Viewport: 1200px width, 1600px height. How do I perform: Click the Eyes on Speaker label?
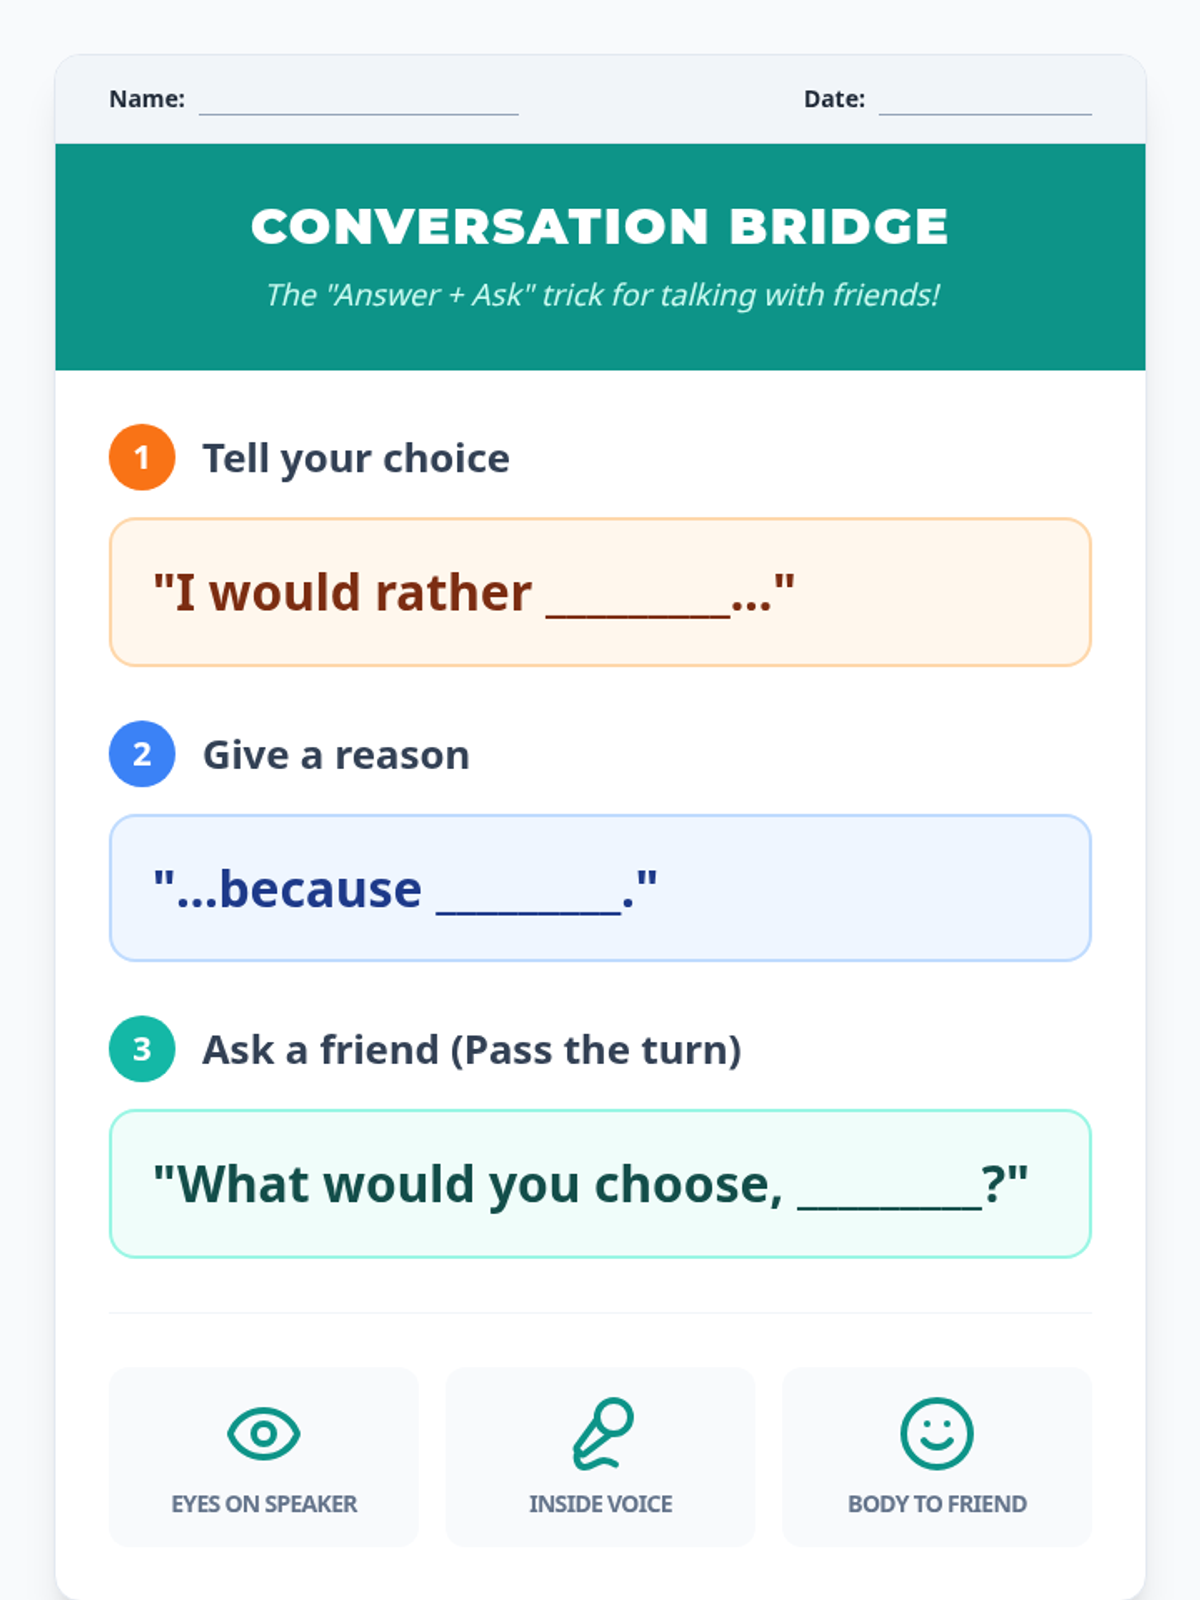(264, 1504)
